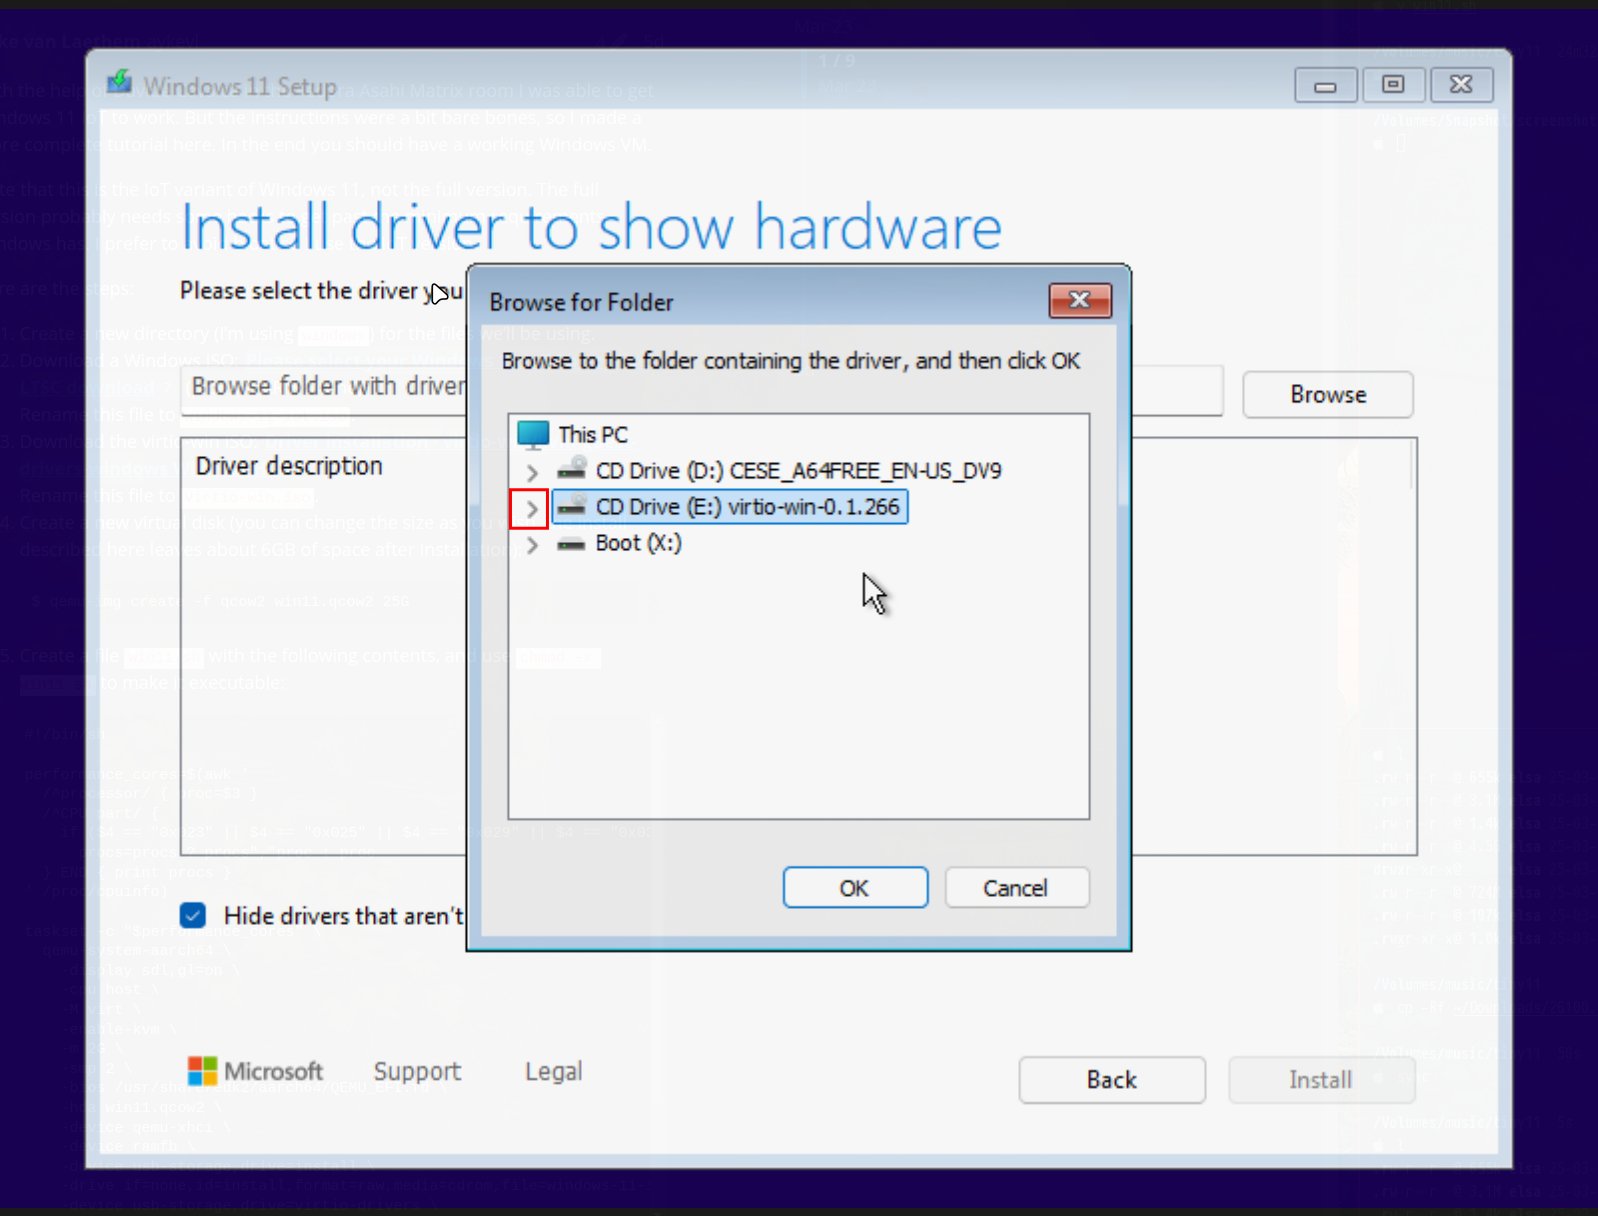1598x1216 pixels.
Task: Select CD Drive (D:) CESE_A64FREE_EN-US_DV9
Action: (x=798, y=471)
